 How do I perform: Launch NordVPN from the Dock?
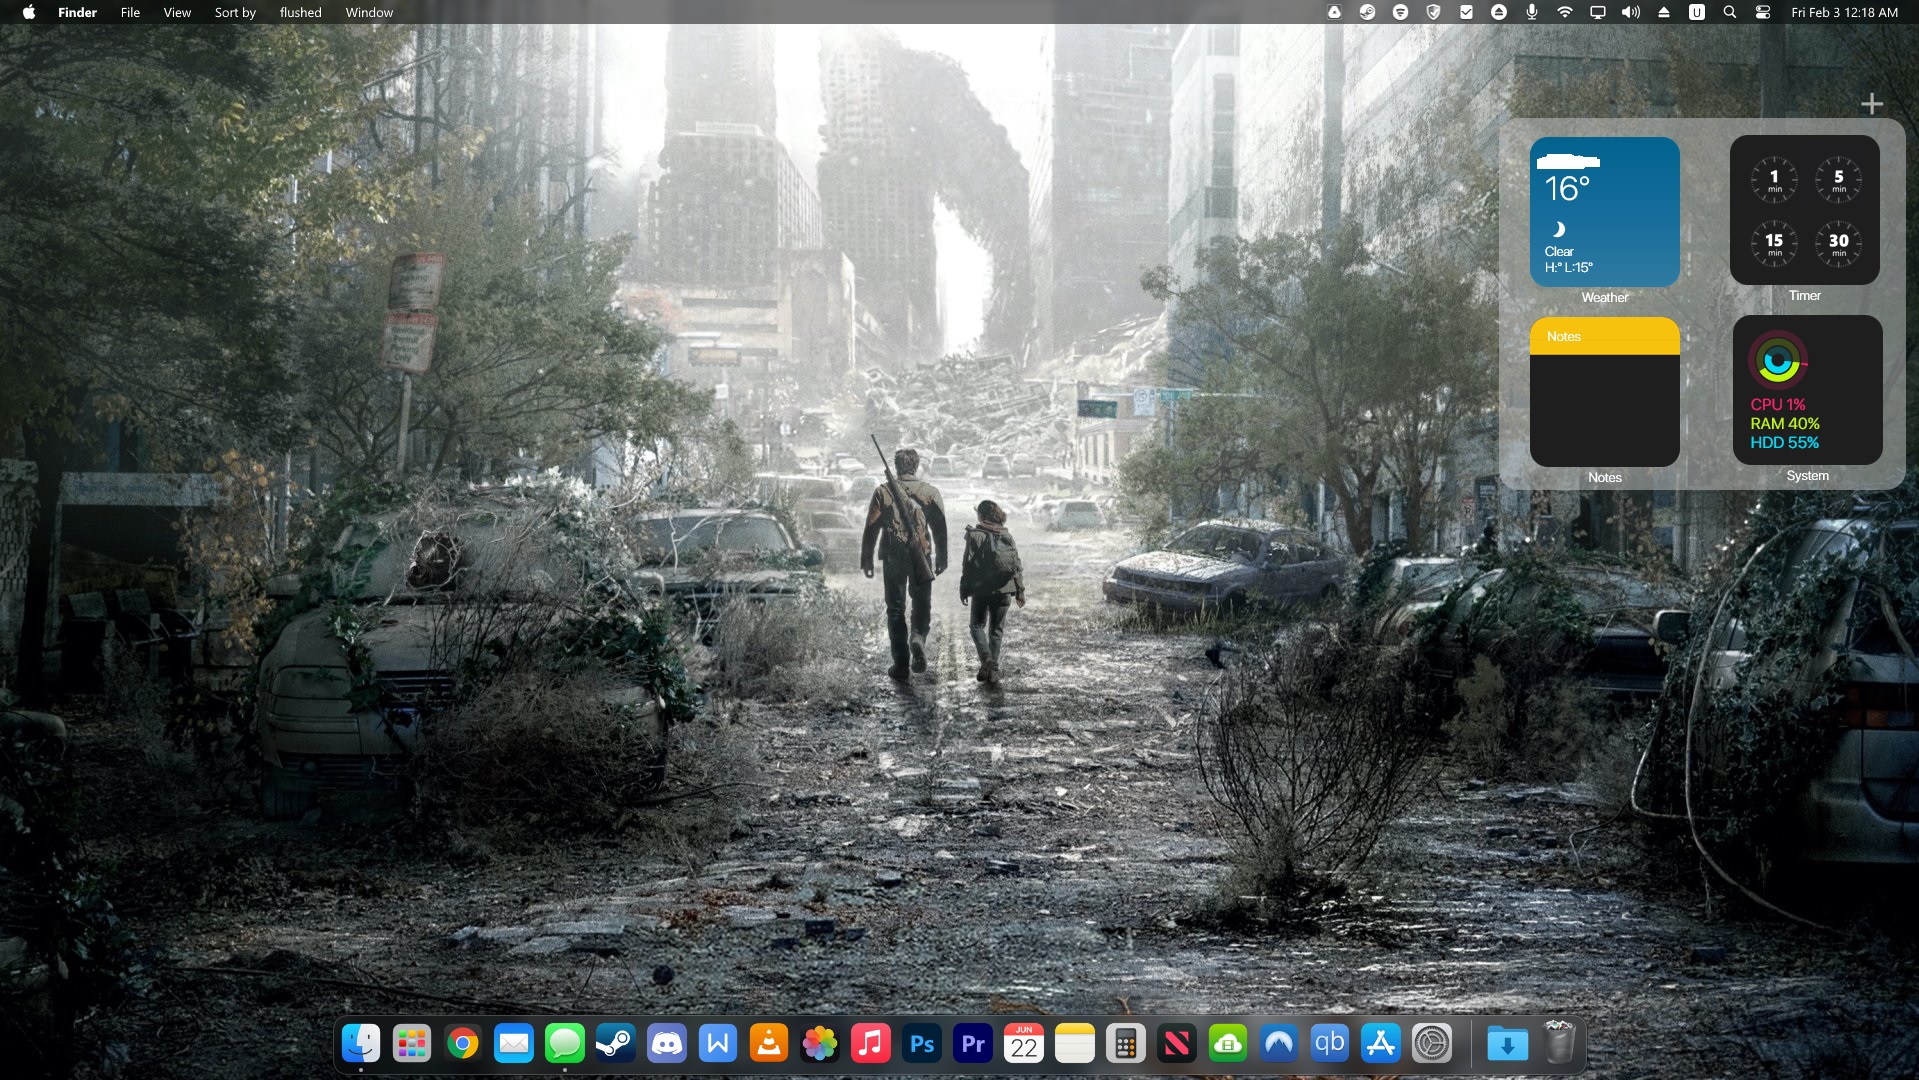pos(1279,1044)
